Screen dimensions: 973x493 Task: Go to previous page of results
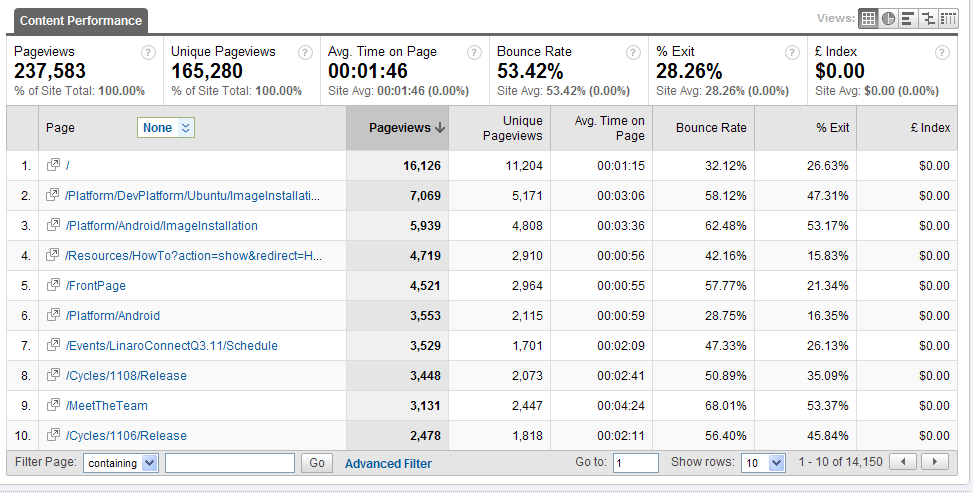click(x=903, y=462)
